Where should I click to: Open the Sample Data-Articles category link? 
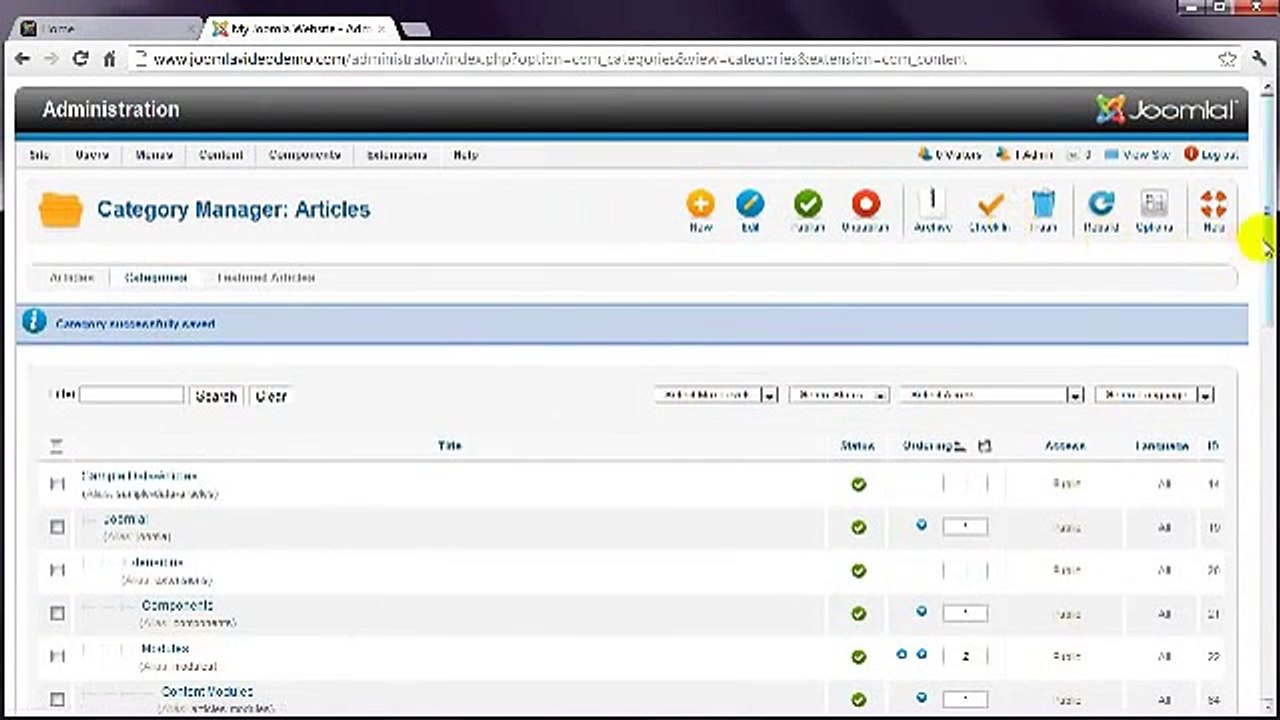tap(139, 476)
